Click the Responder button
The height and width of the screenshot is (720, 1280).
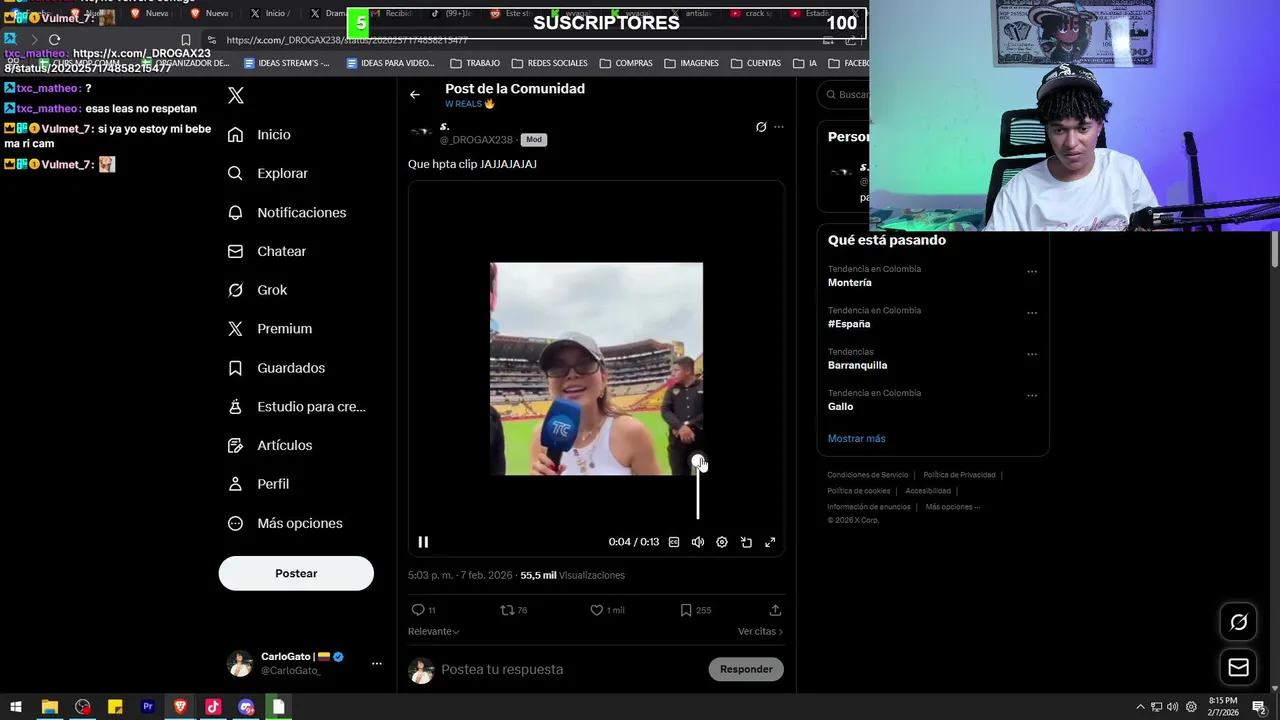click(x=746, y=669)
